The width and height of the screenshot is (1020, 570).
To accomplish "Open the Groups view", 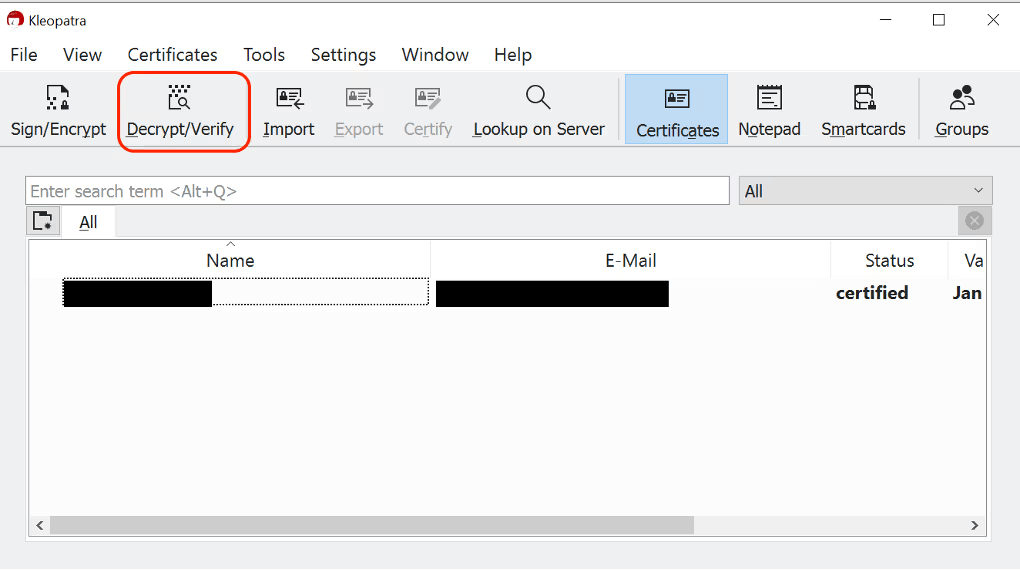I will tap(961, 111).
